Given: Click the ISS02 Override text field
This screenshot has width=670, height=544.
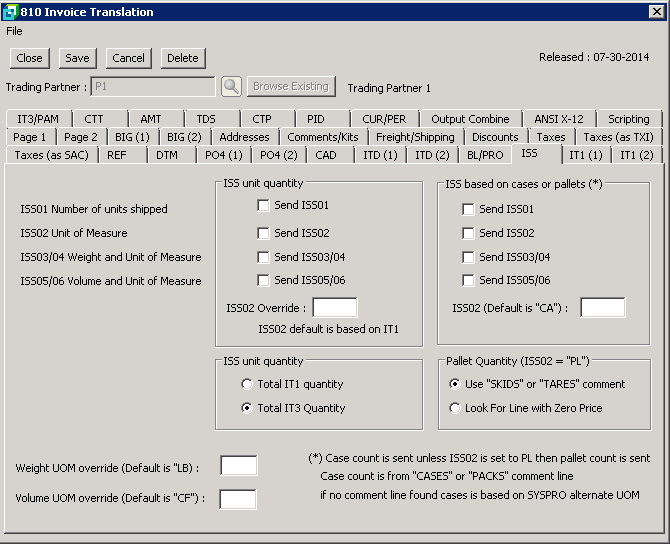Looking at the screenshot, I should pyautogui.click(x=335, y=308).
